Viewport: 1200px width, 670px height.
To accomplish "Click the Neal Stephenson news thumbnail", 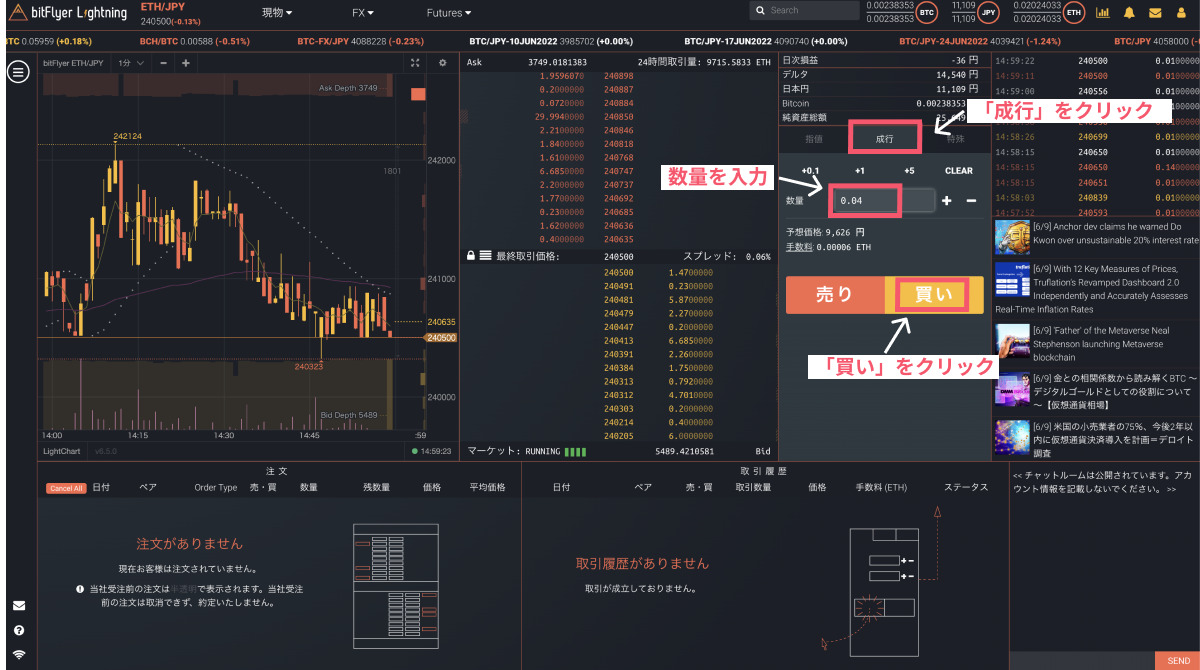I will [x=1013, y=341].
